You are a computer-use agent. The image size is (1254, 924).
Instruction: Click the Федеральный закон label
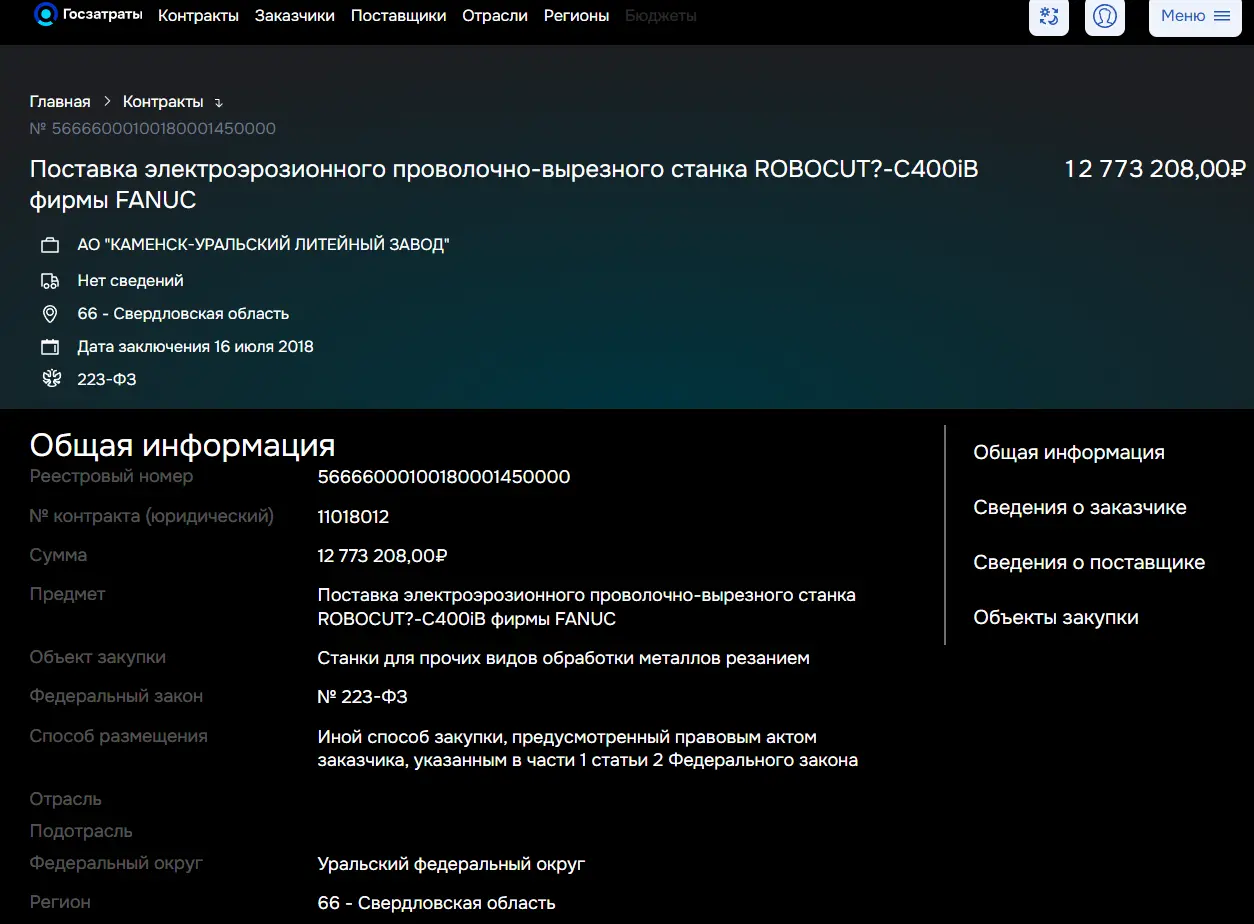[x=116, y=696]
